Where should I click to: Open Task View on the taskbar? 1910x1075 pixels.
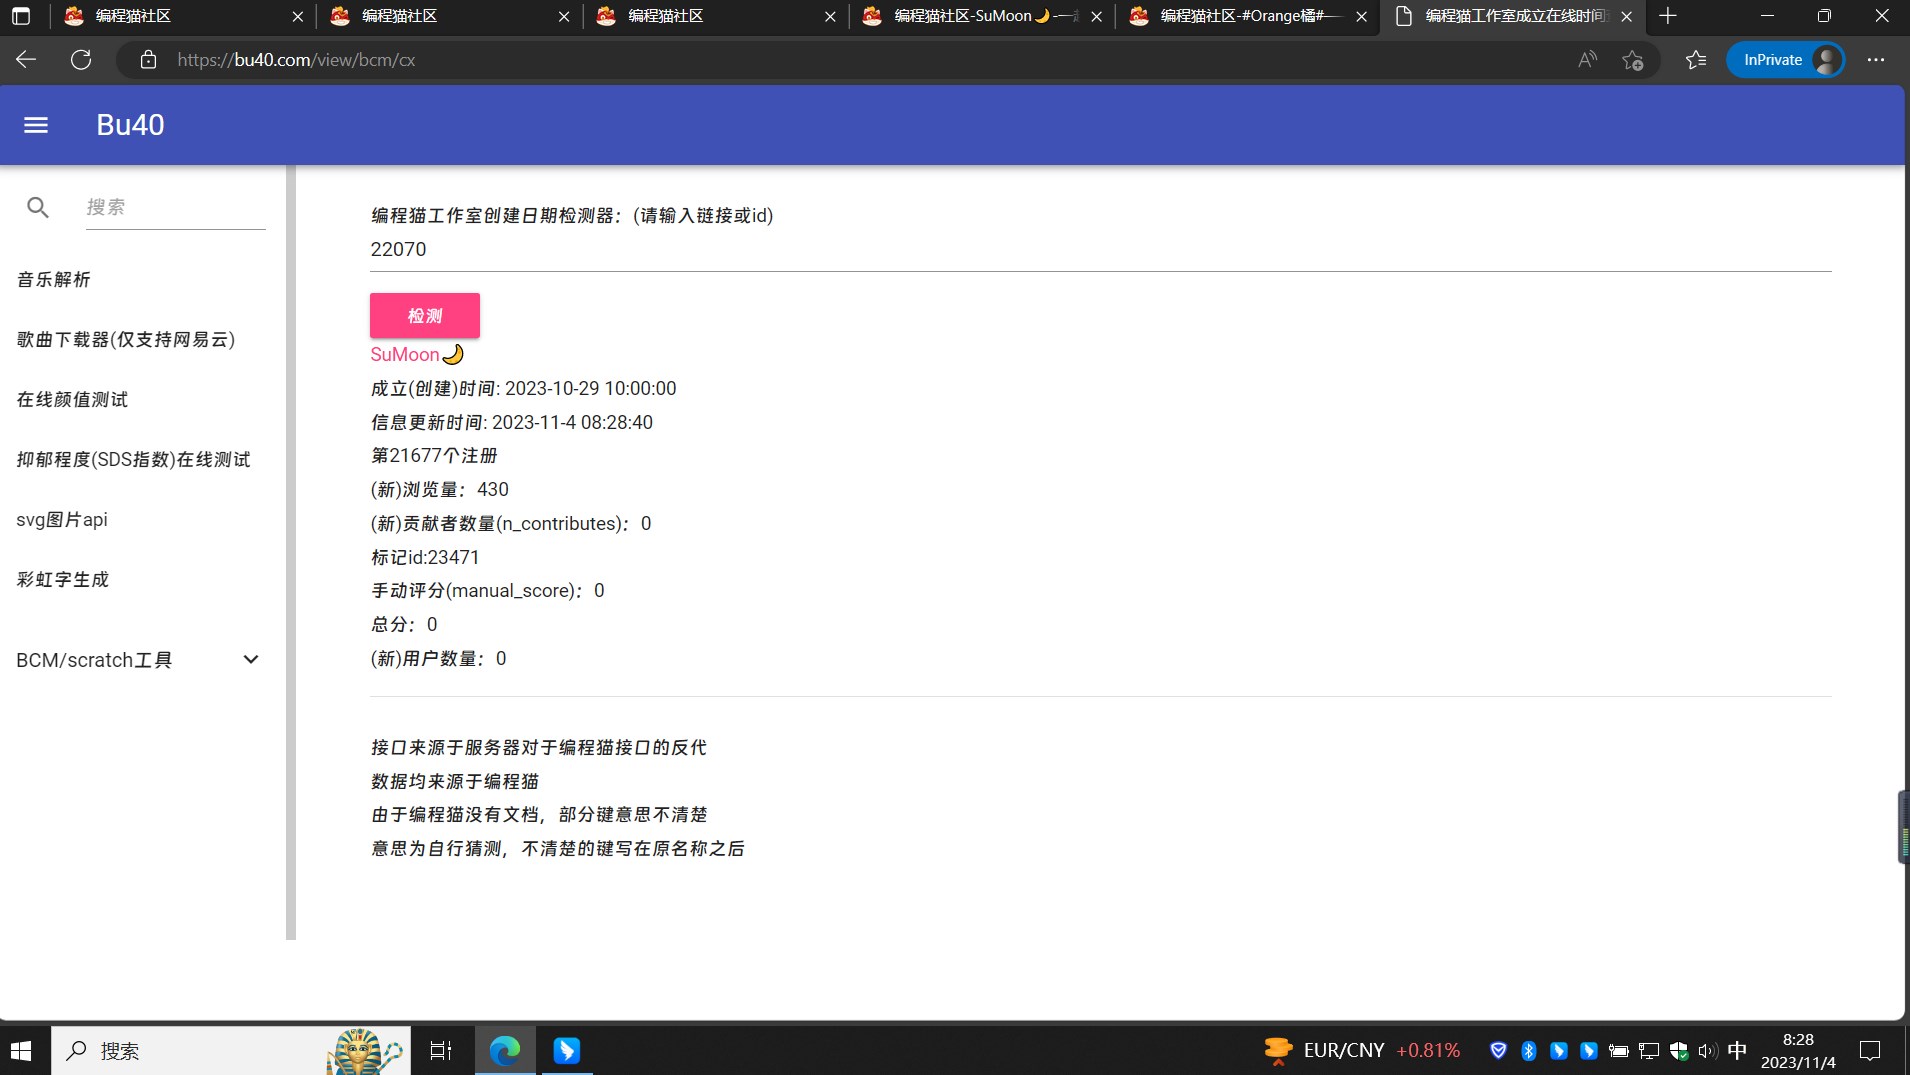(x=441, y=1051)
